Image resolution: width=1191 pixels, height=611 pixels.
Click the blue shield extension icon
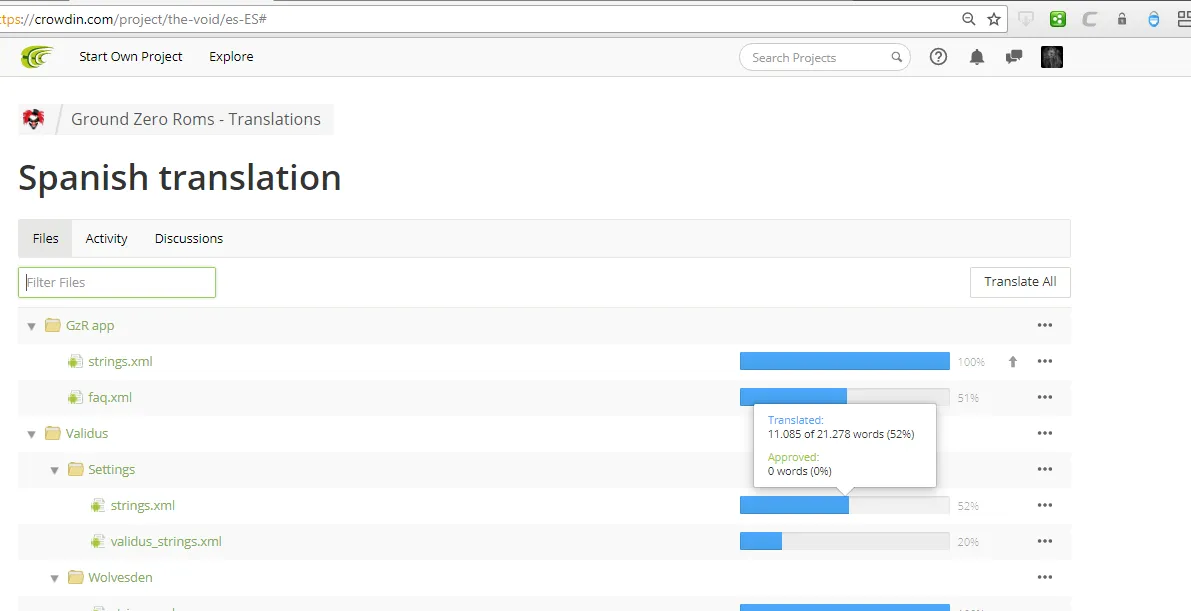click(1153, 20)
